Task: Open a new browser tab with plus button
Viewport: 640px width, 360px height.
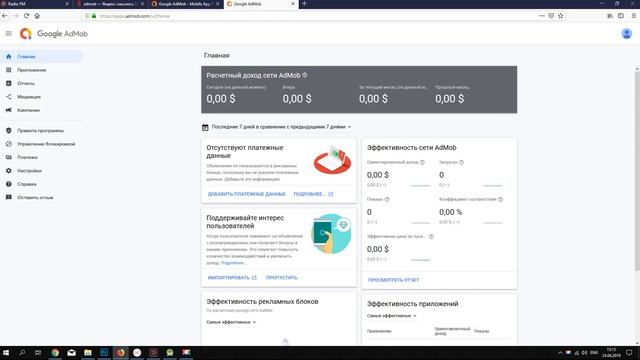Action: (x=304, y=4)
